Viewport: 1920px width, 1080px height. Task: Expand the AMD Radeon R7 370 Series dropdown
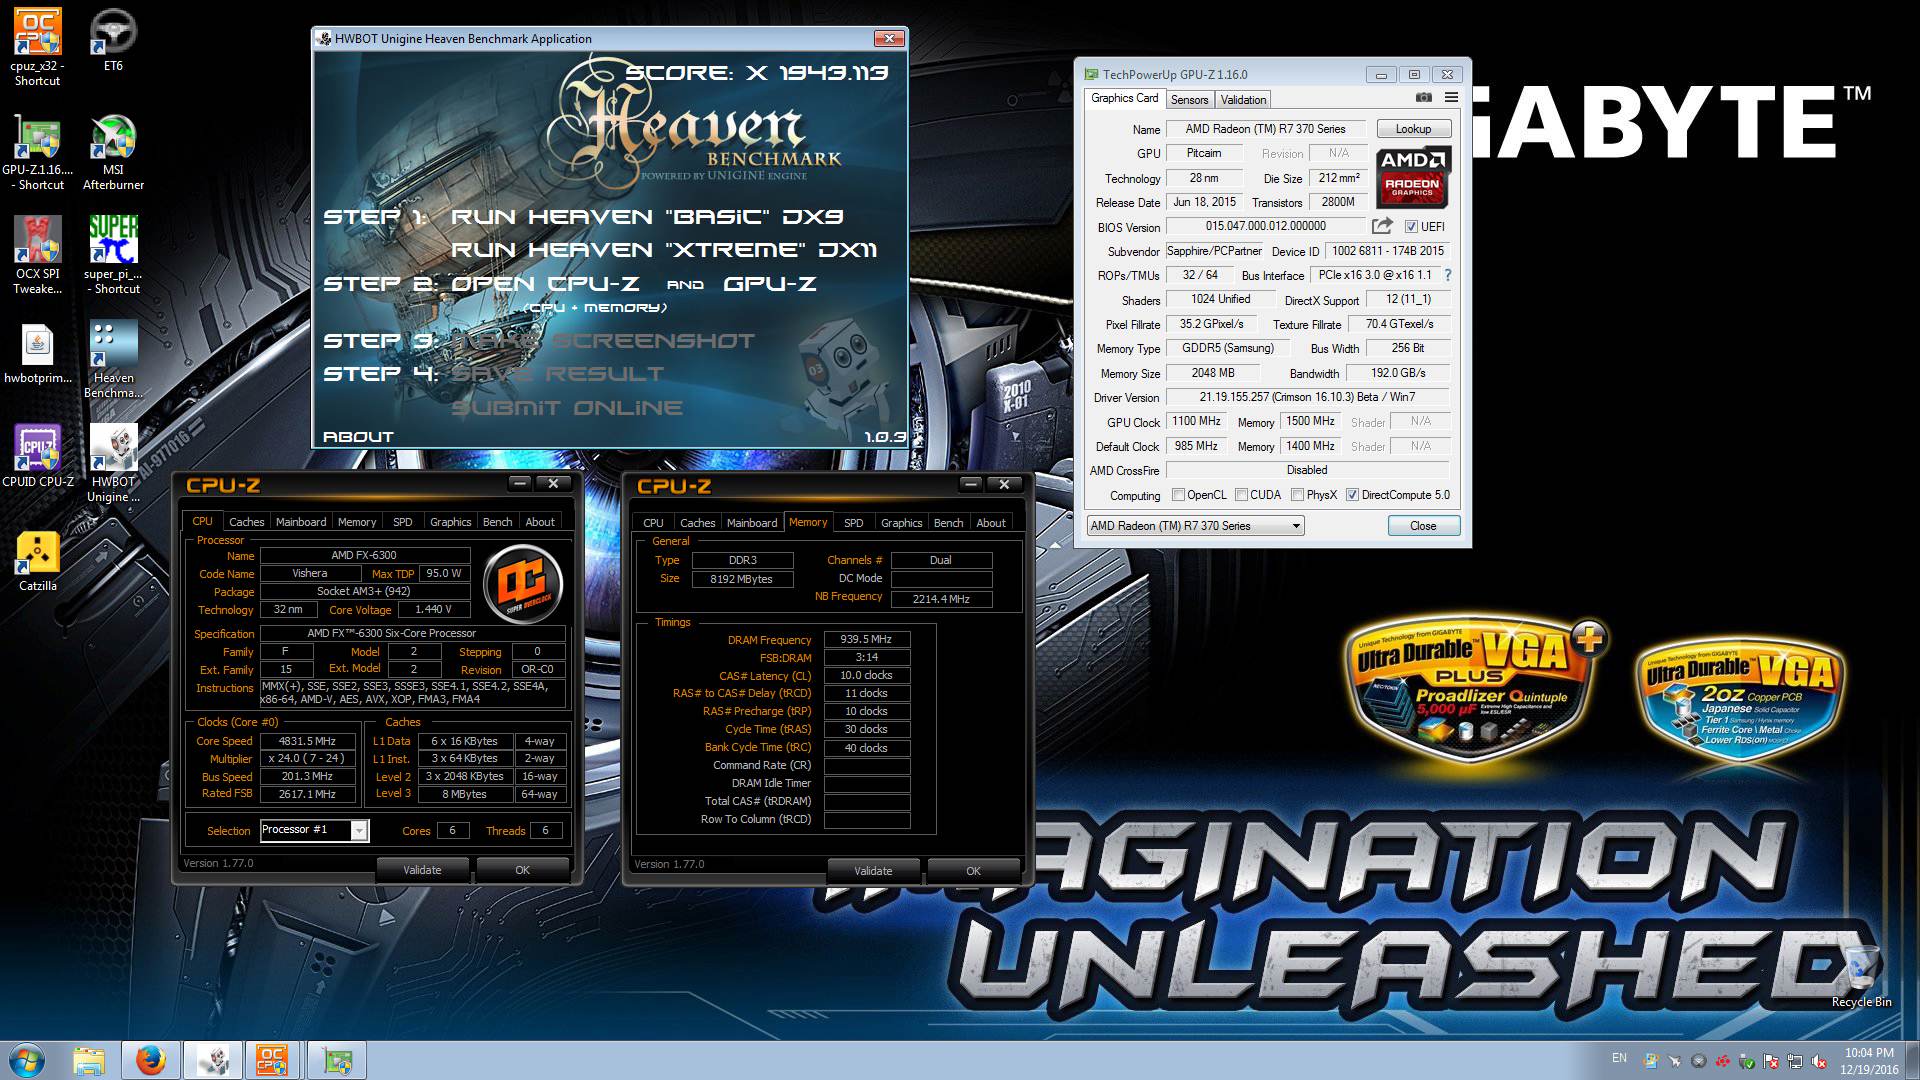[x=1296, y=526]
